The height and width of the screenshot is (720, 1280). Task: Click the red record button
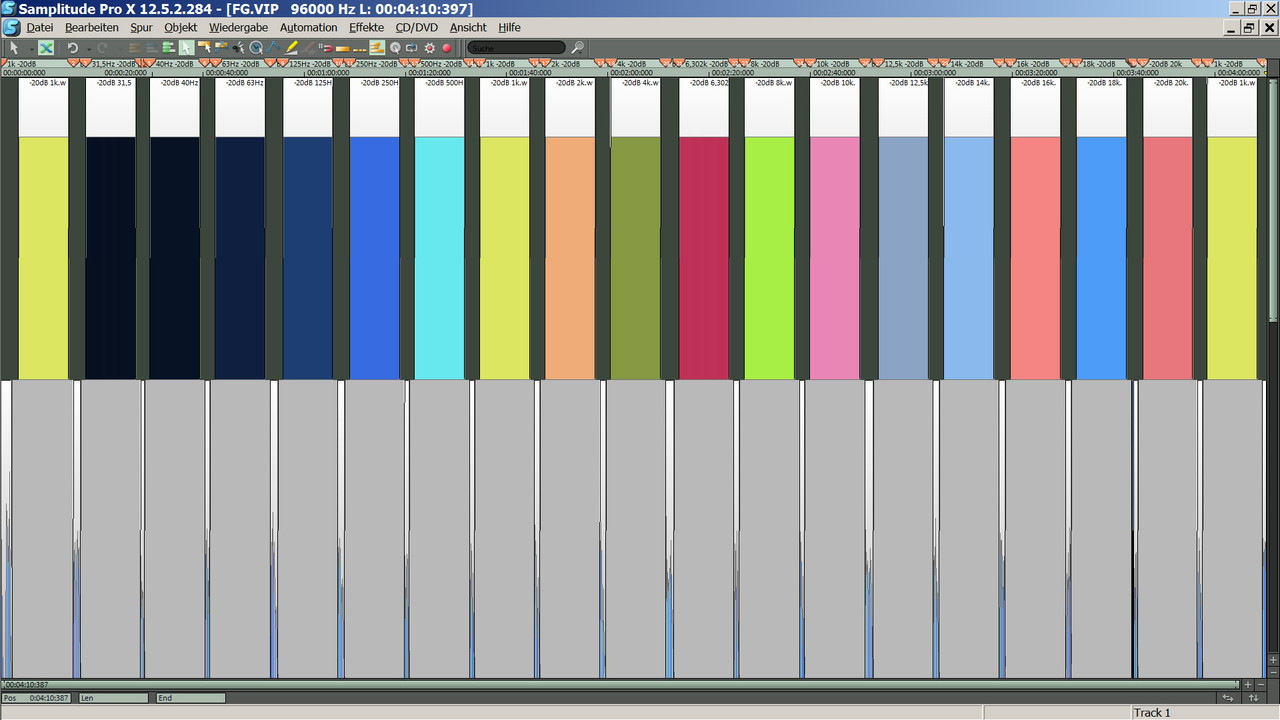point(446,47)
